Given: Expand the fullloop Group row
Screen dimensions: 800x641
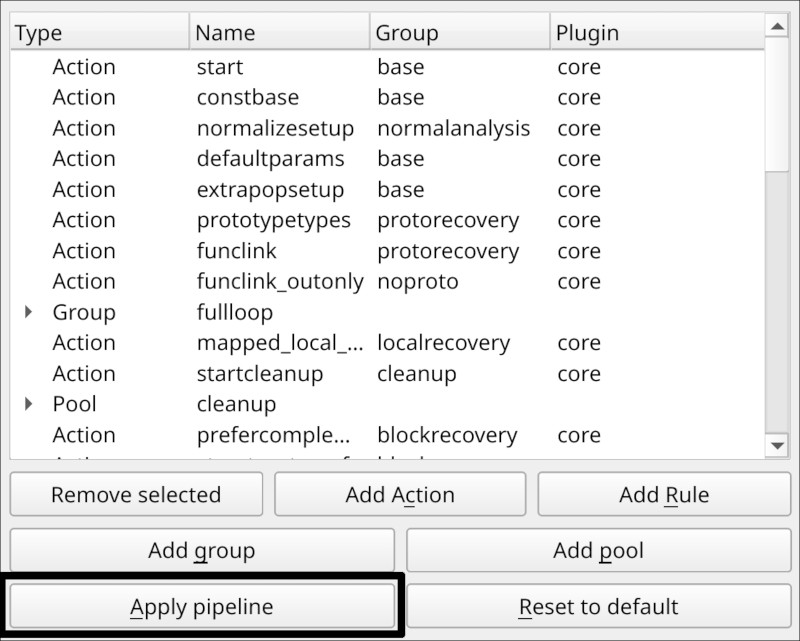Looking at the screenshot, I should point(29,312).
